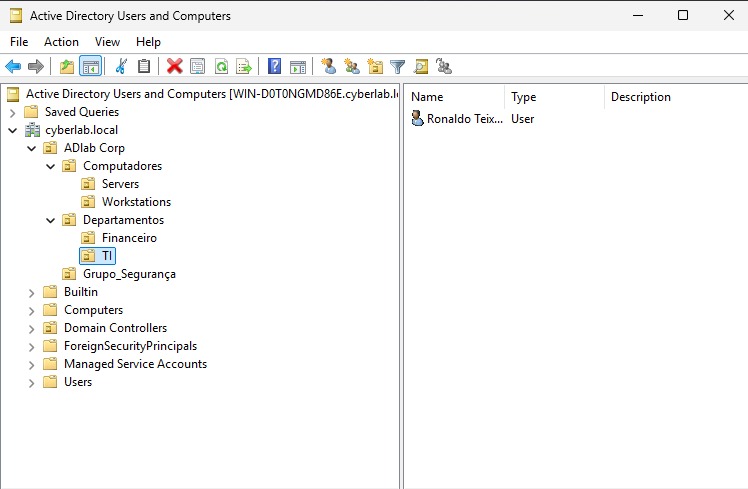Collapse the Departamentos OU
748x489 pixels.
tap(51, 220)
